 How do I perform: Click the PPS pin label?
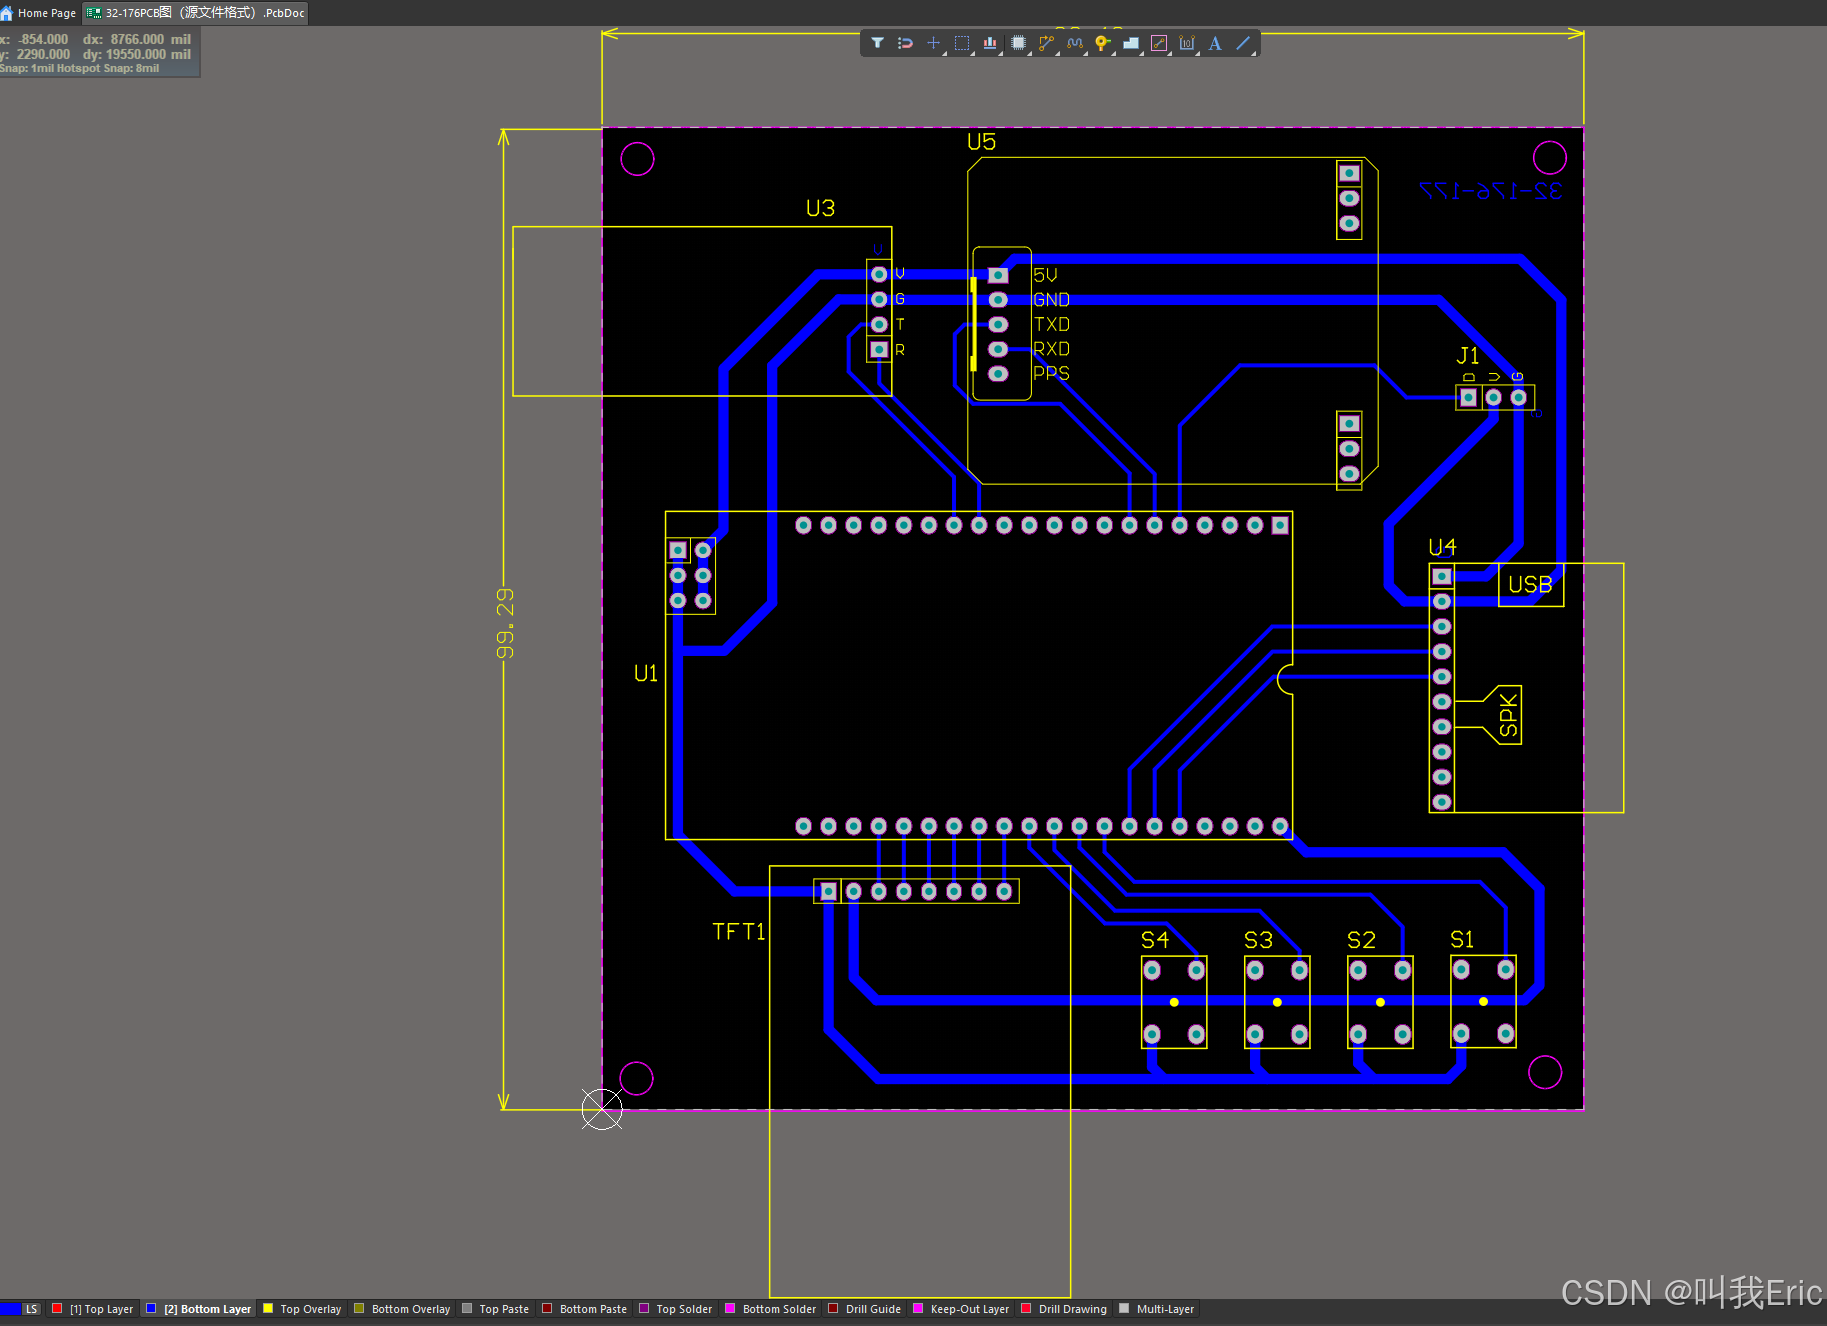point(1051,373)
